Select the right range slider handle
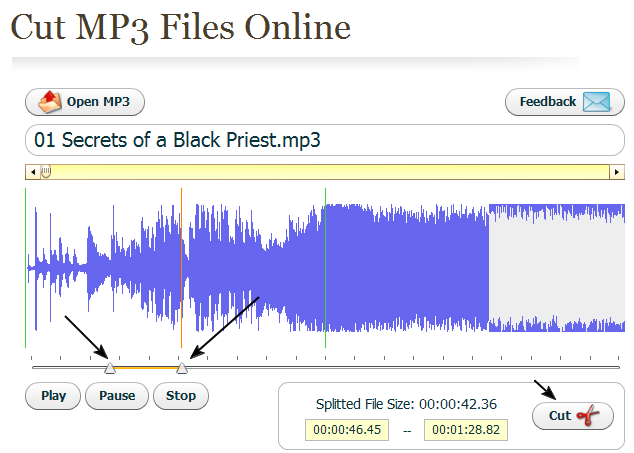Image resolution: width=634 pixels, height=453 pixels. pyautogui.click(x=182, y=368)
